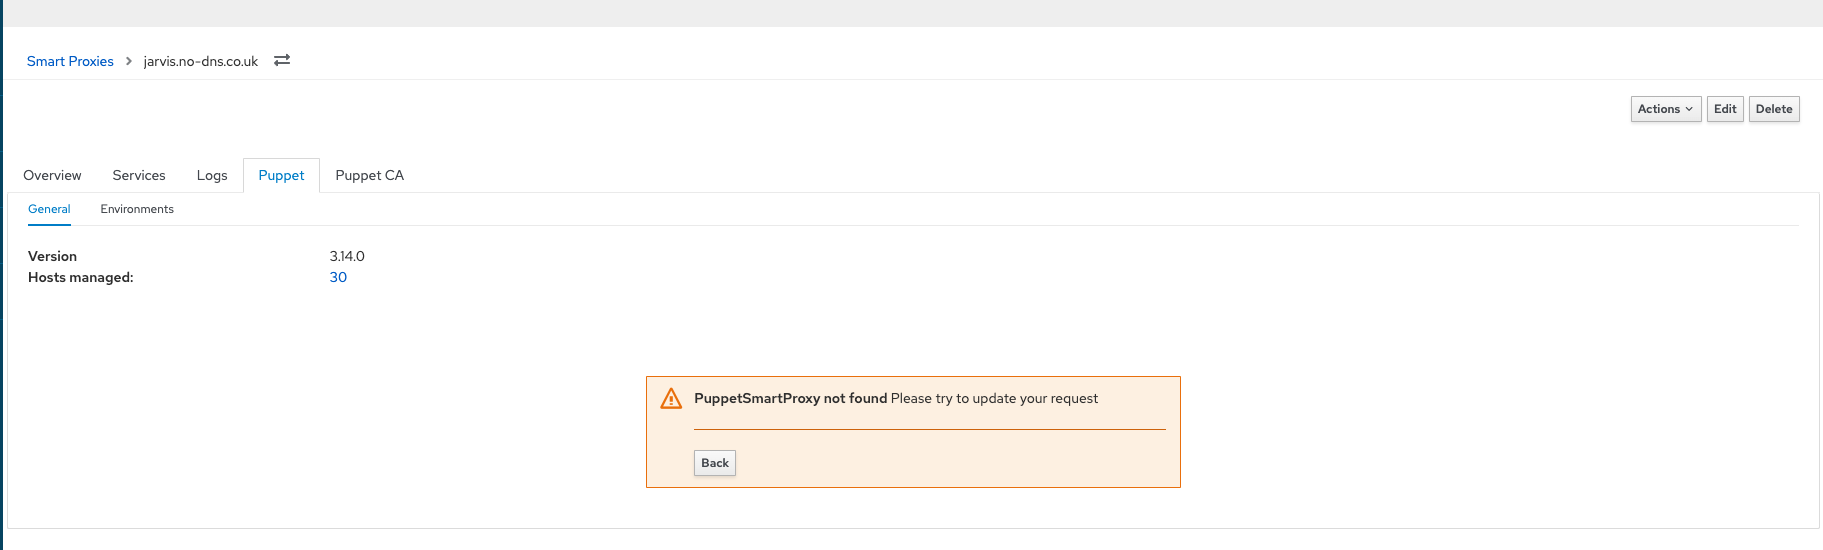Viewport: 1823px width, 550px height.
Task: Select the General sub-tab
Action: [49, 209]
